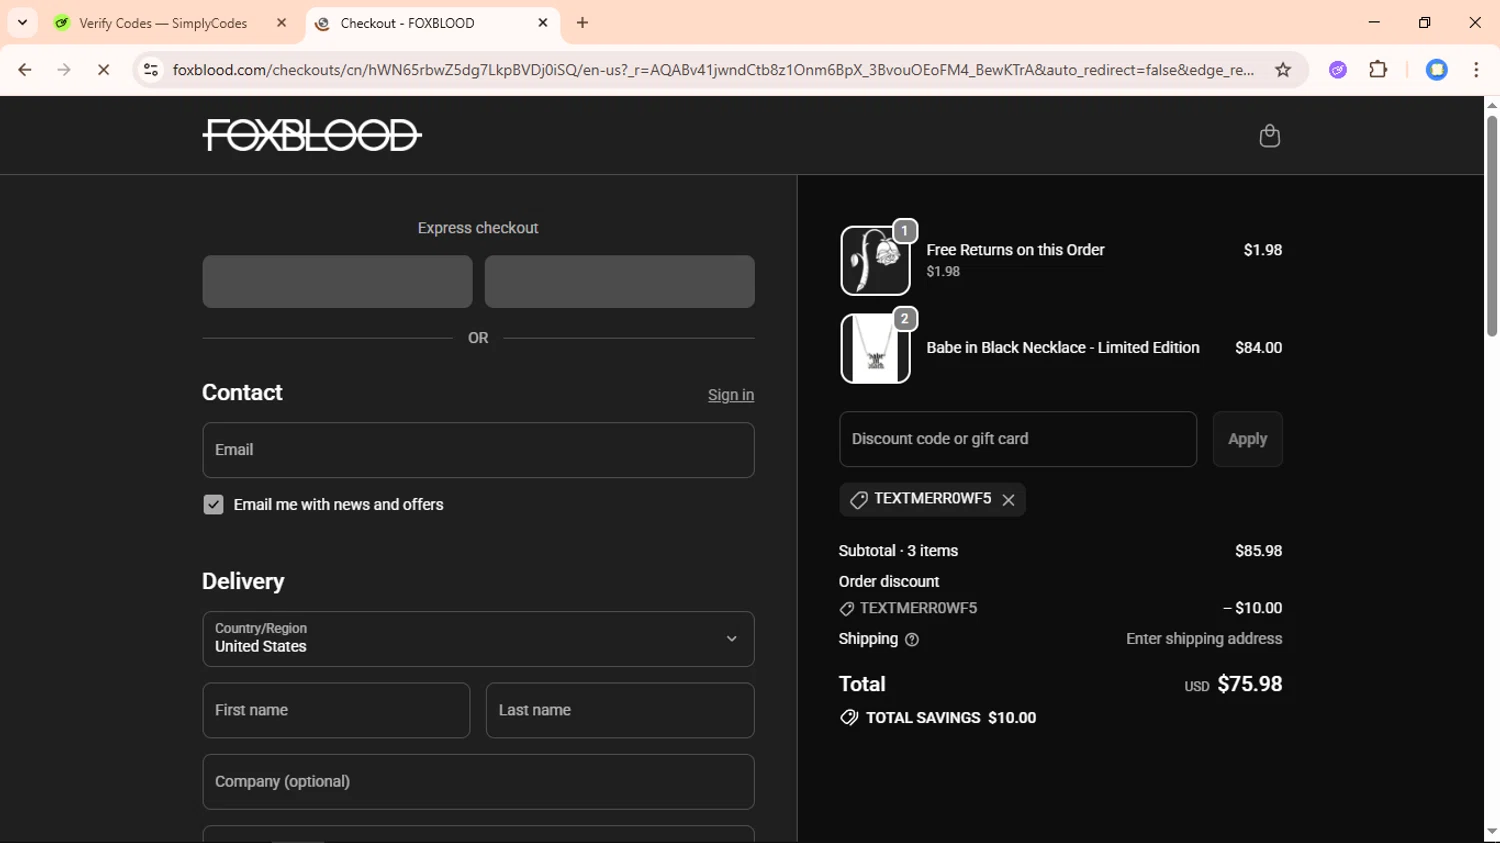
Task: Stop loading the page
Action: [x=103, y=70]
